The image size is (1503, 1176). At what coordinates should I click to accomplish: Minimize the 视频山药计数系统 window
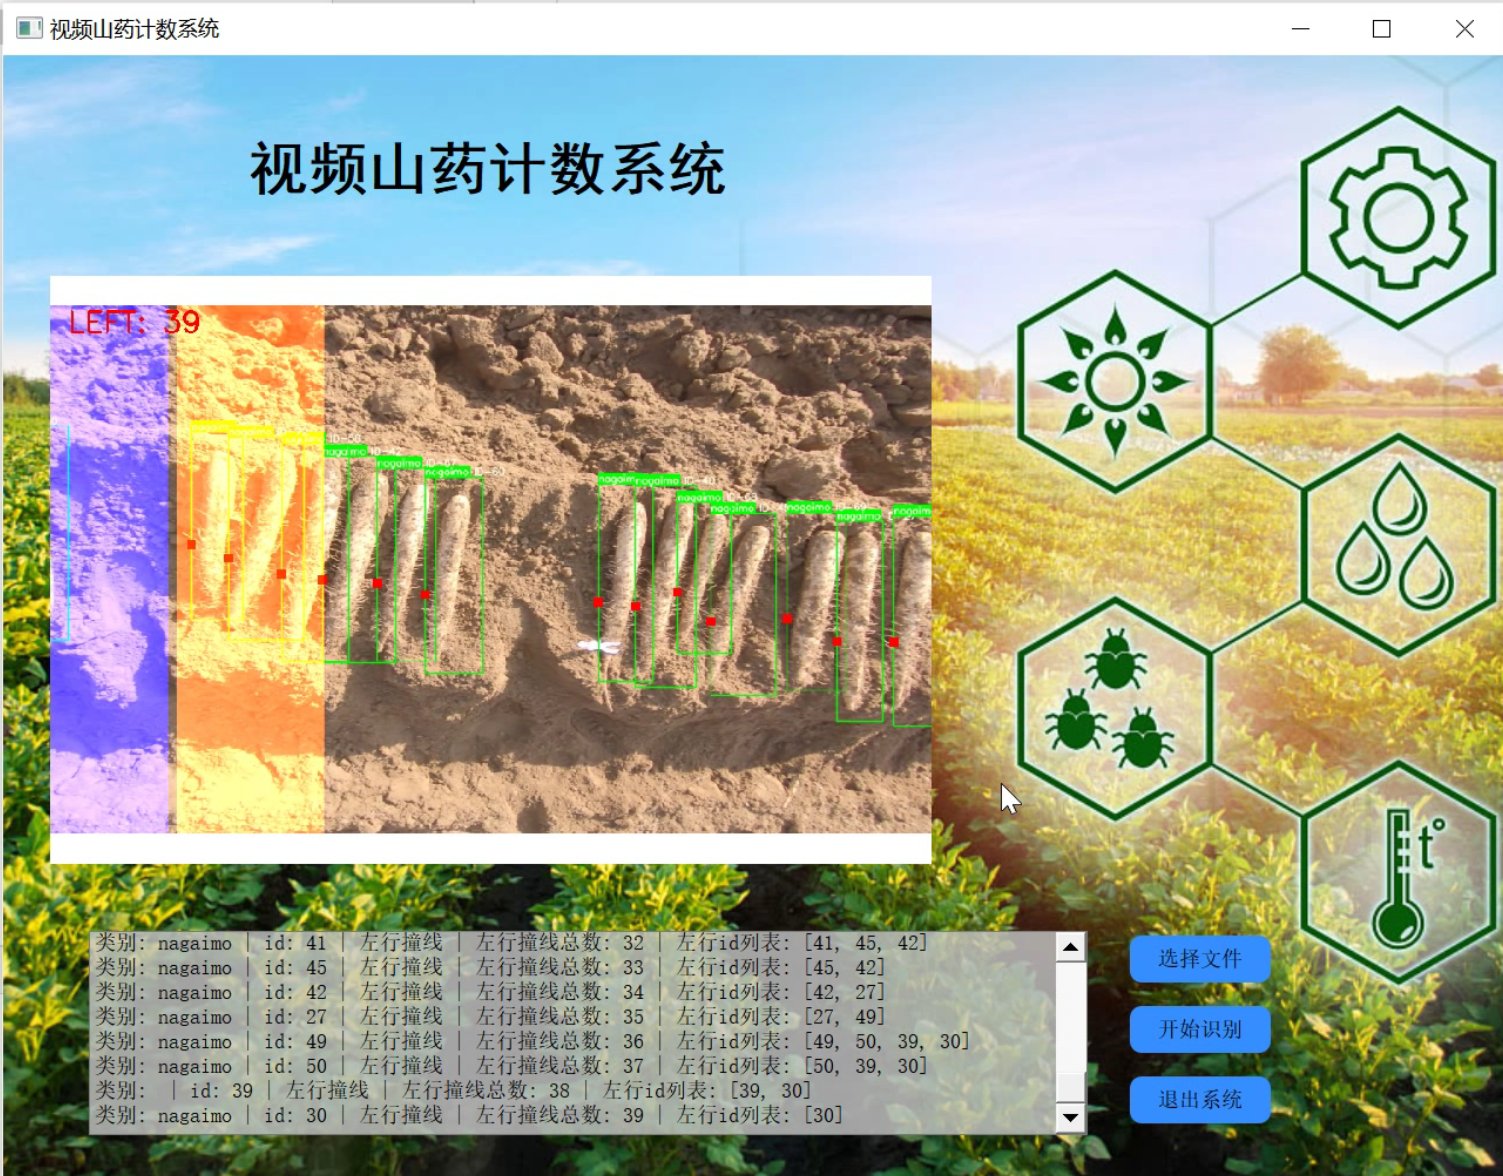pyautogui.click(x=1300, y=28)
